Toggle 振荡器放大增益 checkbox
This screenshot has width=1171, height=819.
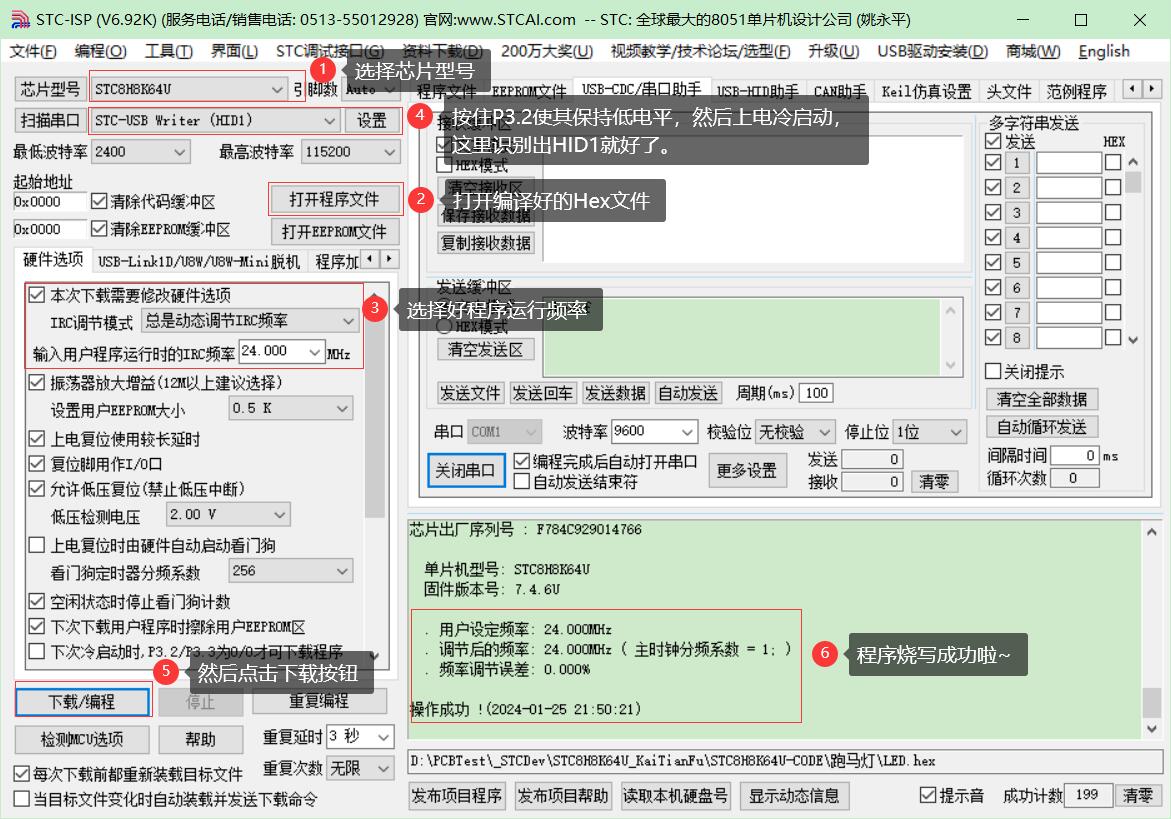pyautogui.click(x=36, y=382)
